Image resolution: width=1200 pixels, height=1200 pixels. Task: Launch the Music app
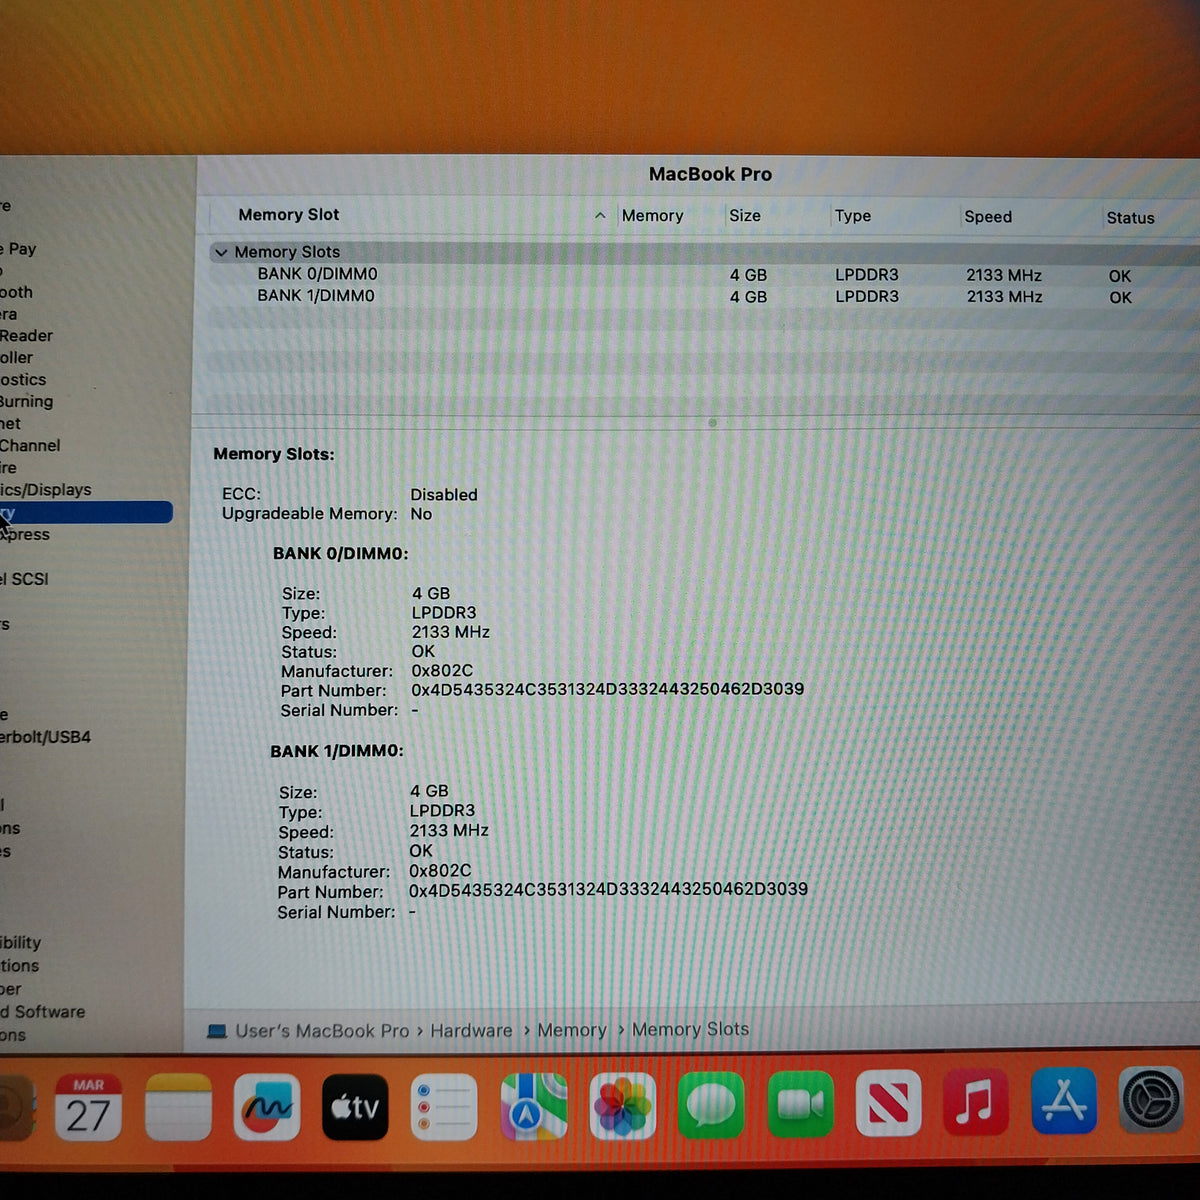point(975,1102)
